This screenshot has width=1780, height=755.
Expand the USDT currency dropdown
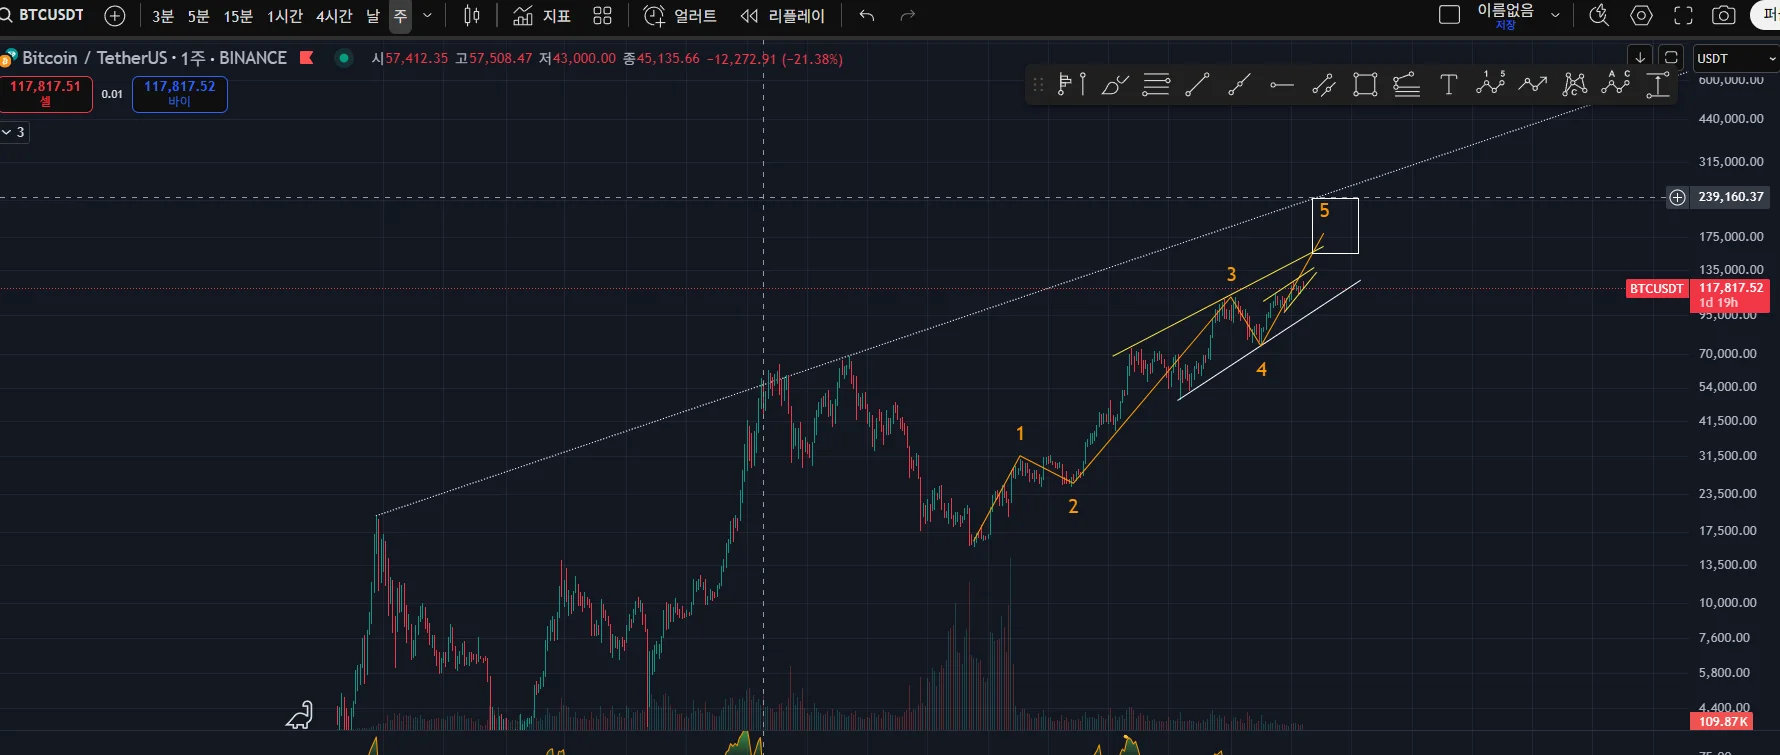pyautogui.click(x=1736, y=58)
